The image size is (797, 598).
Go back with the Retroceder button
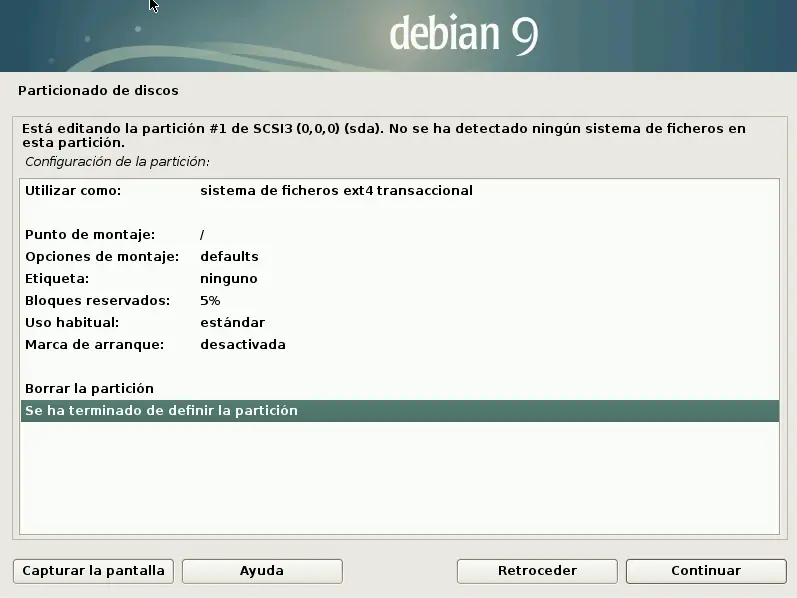(537, 571)
